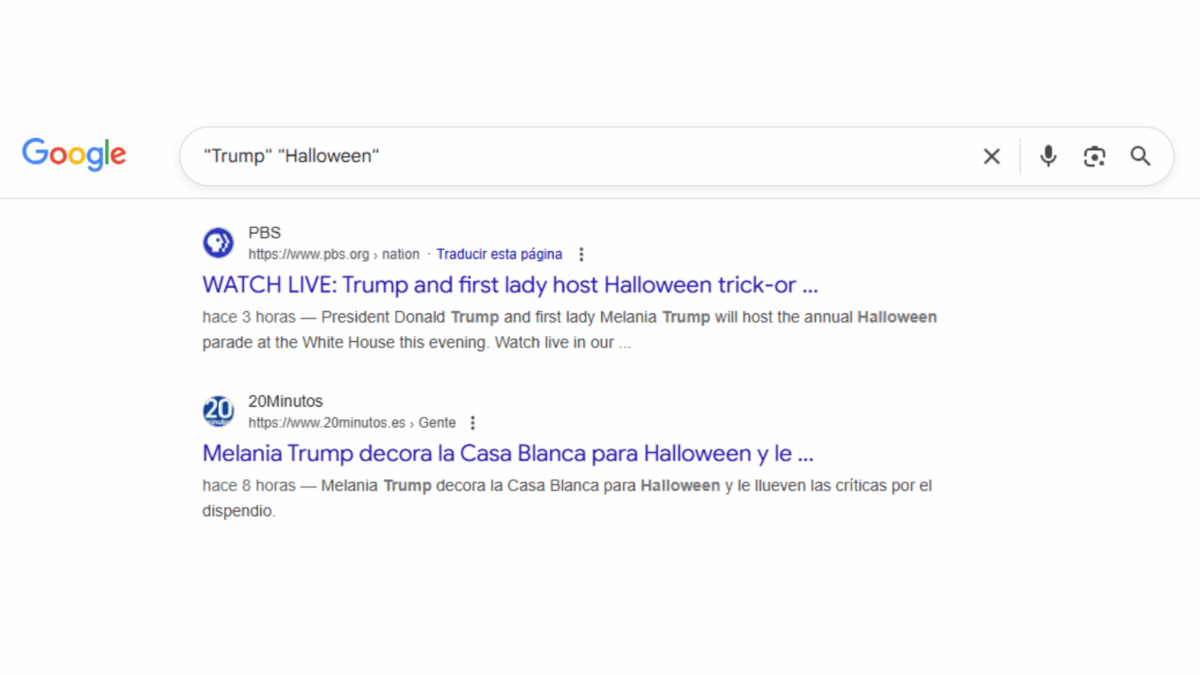Activate voice search with the microphone icon

1047,156
